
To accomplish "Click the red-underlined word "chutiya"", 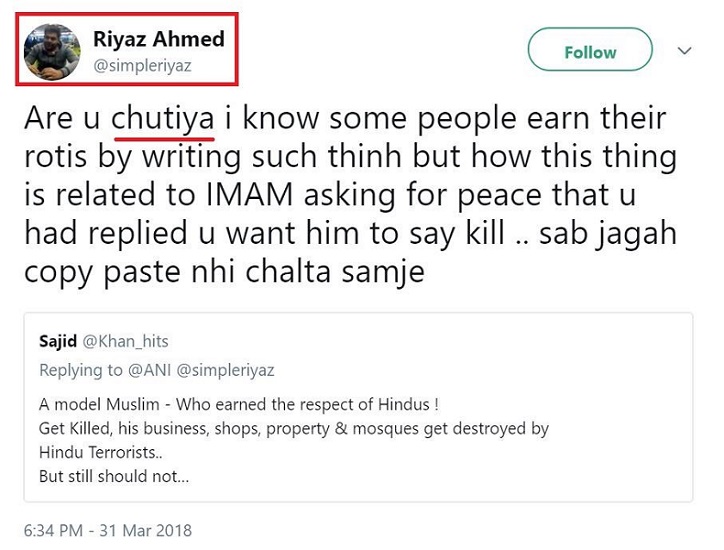I will point(163,119).
